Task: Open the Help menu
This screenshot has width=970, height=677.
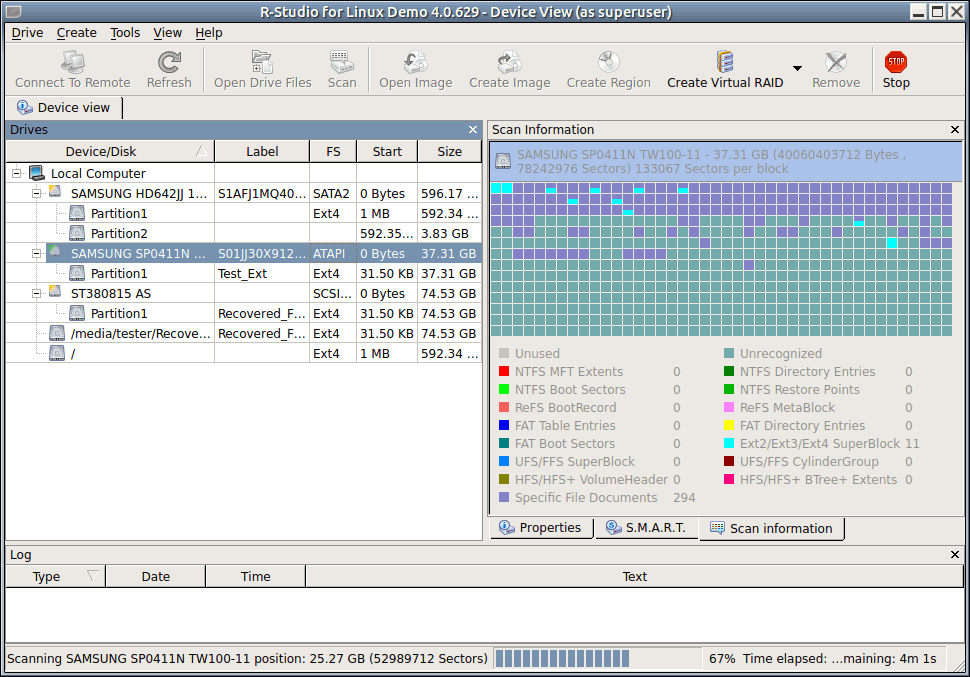Action: [209, 33]
